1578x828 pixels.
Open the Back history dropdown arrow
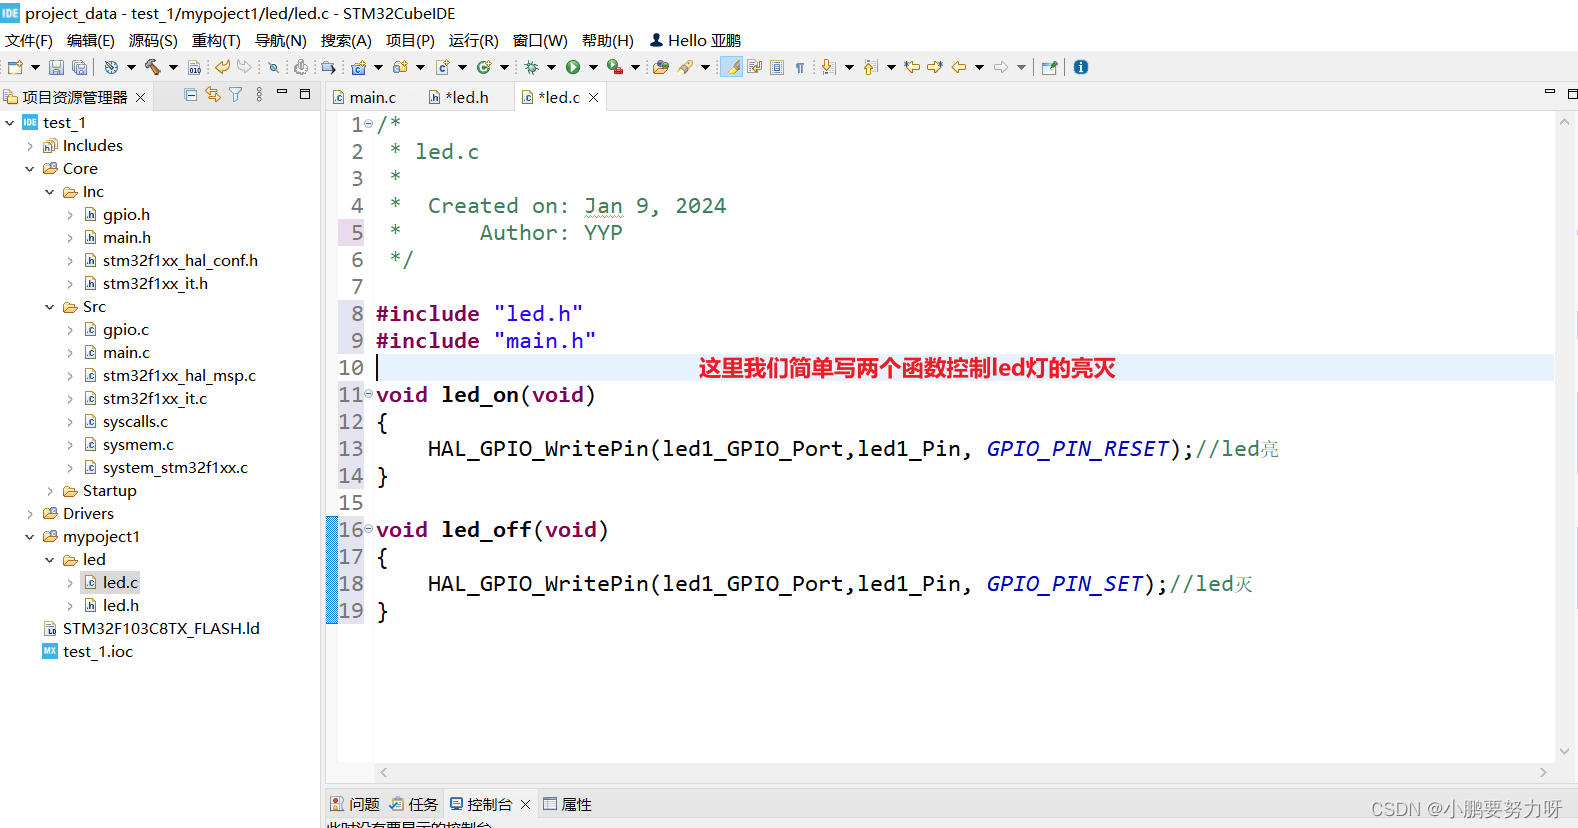pos(979,67)
